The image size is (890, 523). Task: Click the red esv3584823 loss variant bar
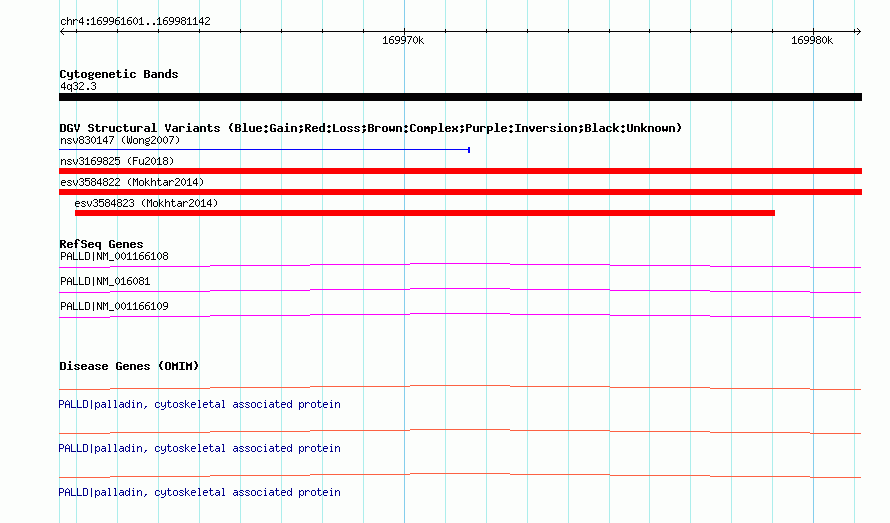(x=425, y=213)
